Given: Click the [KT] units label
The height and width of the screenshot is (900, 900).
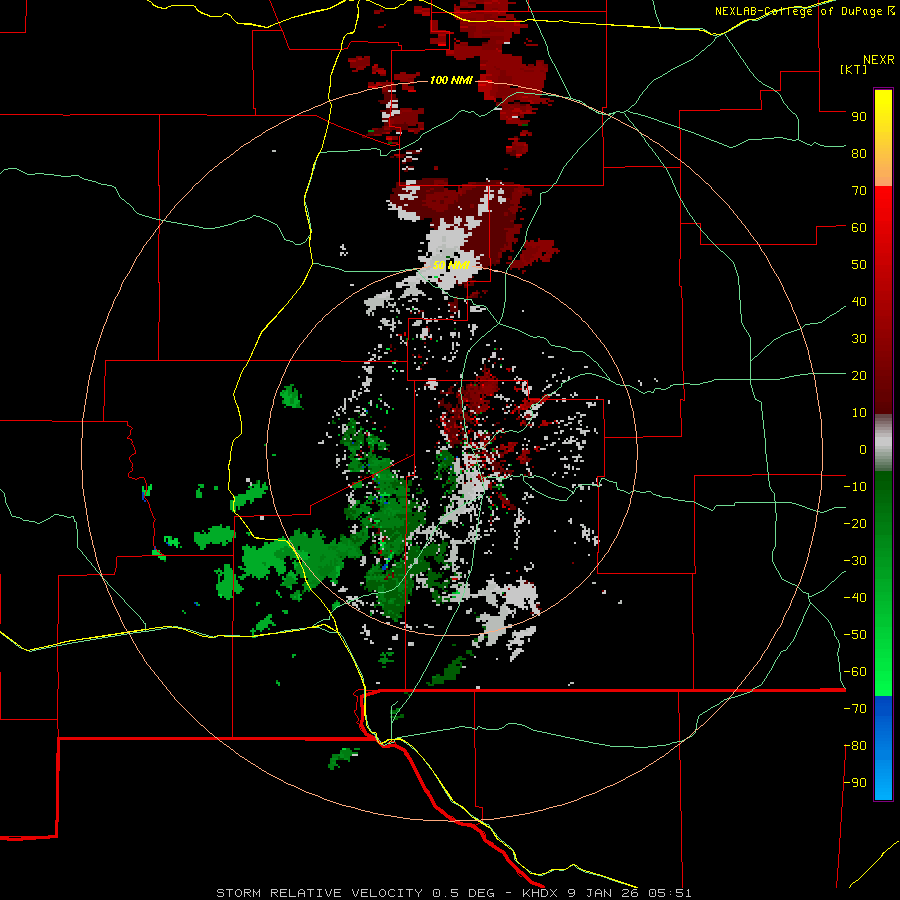Looking at the screenshot, I should click(x=854, y=69).
